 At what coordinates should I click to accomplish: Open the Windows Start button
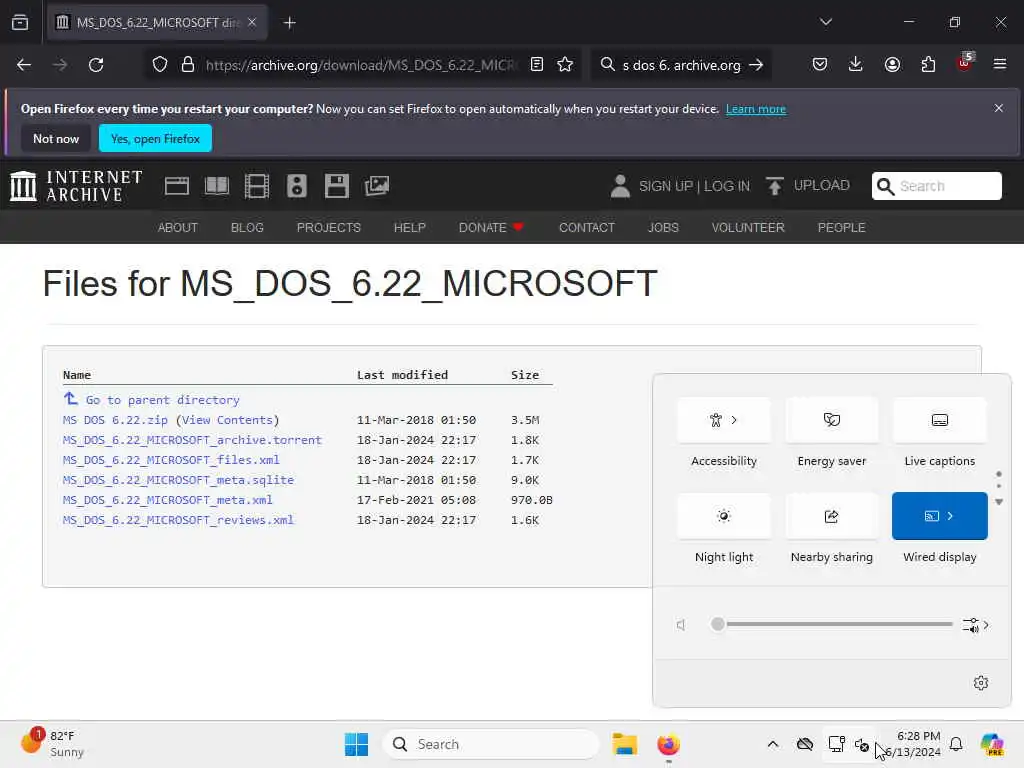click(357, 744)
